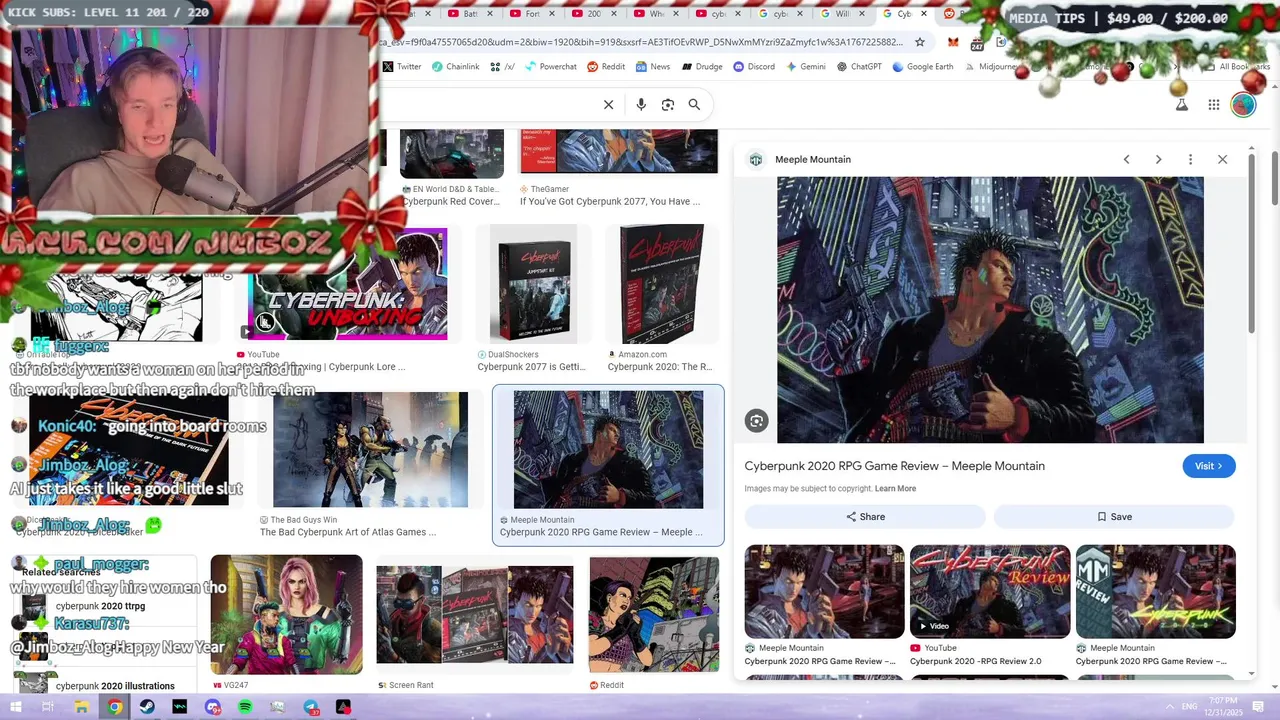The height and width of the screenshot is (720, 1280).
Task: Show the previous image in the preview panel
Action: pyautogui.click(x=1126, y=160)
